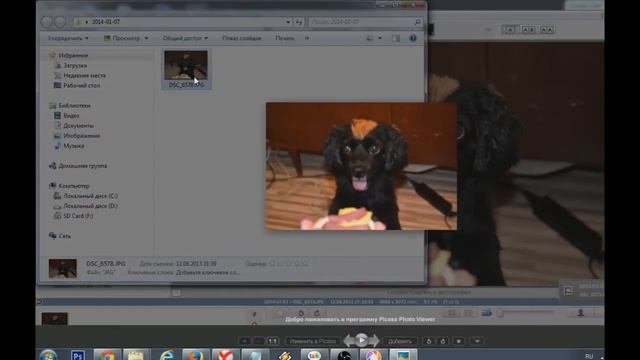
Task: Zoom out with Photo Viewer minus button
Action: pos(258,341)
